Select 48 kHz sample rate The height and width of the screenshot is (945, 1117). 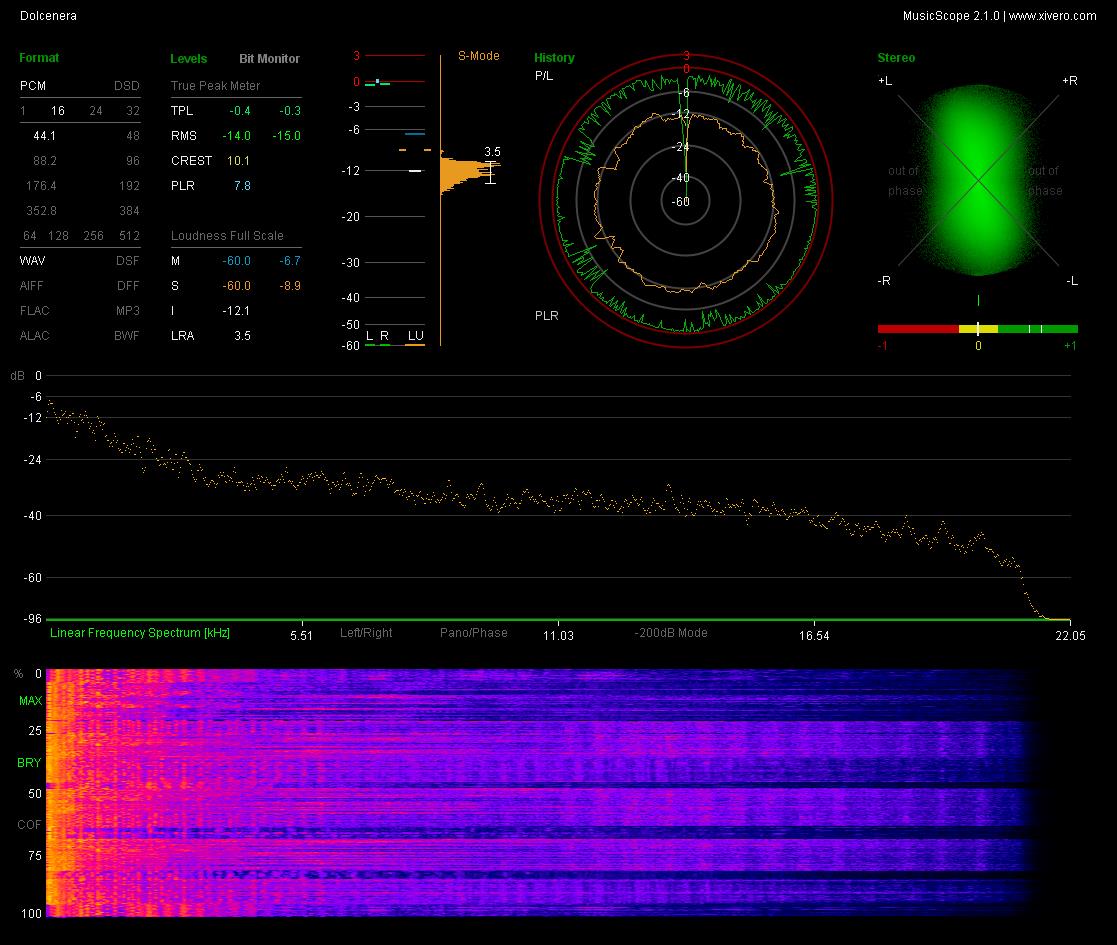133,135
